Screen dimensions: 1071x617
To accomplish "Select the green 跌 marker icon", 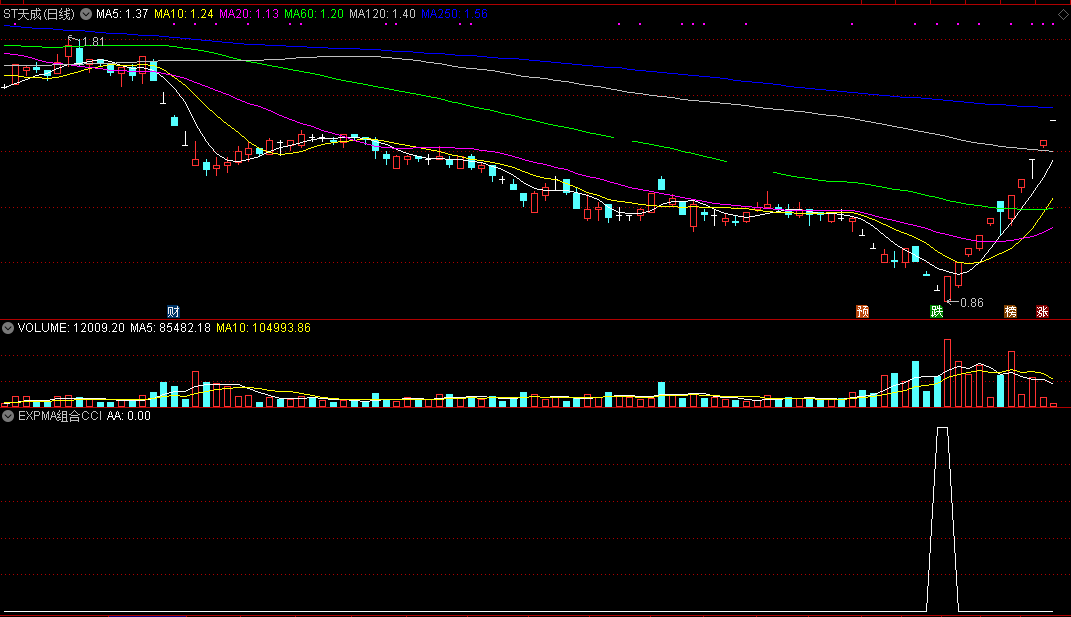I will 936,312.
